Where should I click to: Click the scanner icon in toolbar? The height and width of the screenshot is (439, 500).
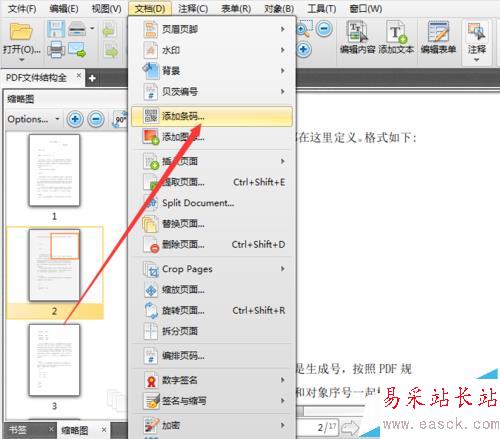tap(77, 29)
